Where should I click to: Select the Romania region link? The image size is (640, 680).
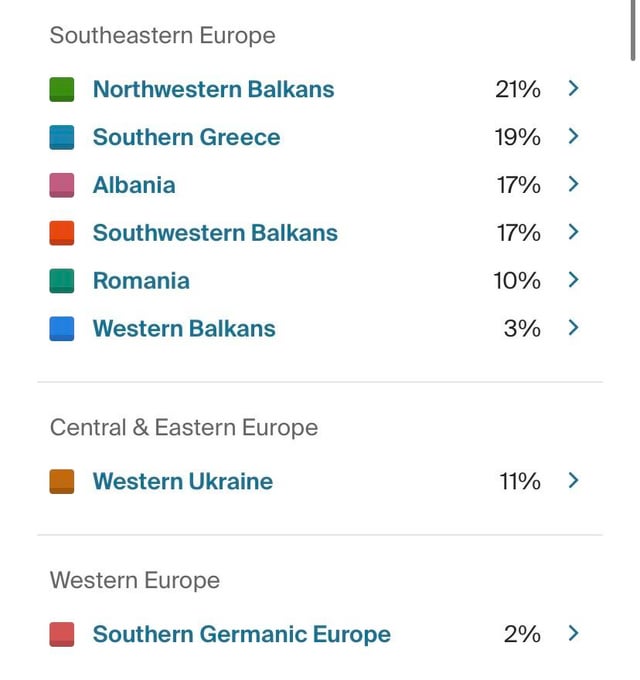pos(141,281)
